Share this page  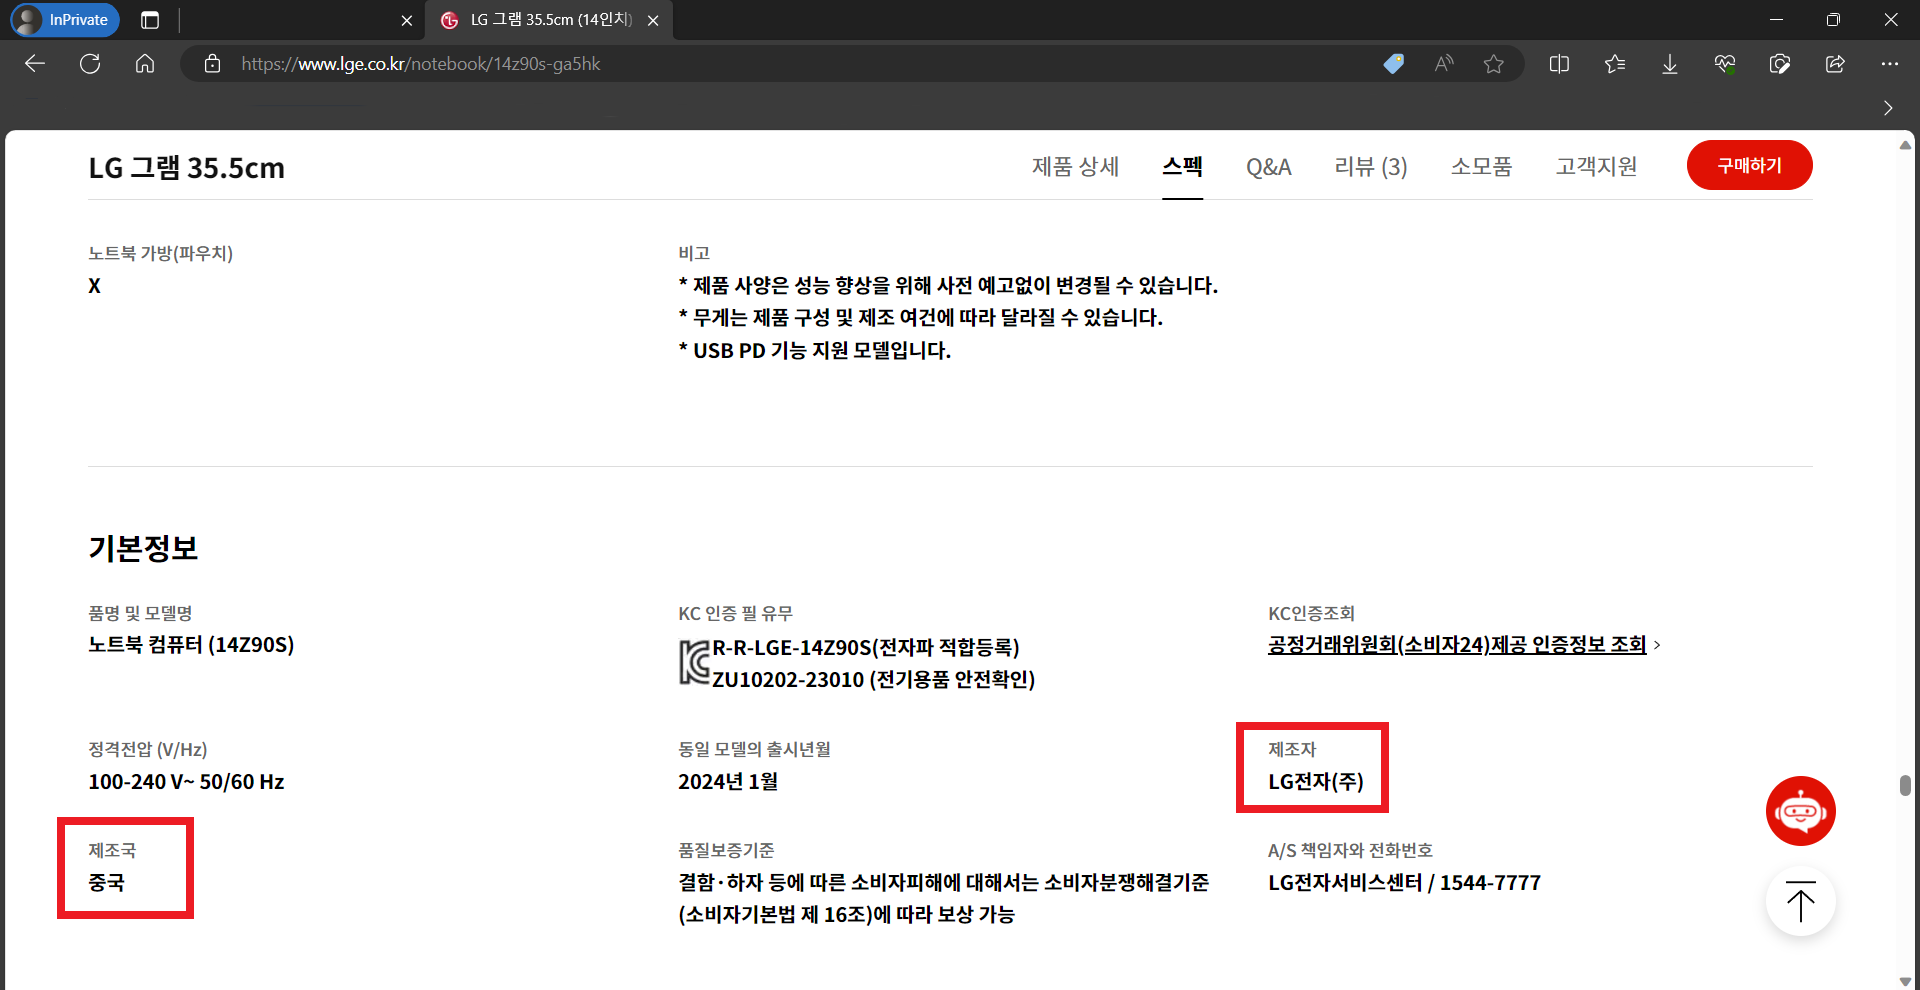point(1835,64)
